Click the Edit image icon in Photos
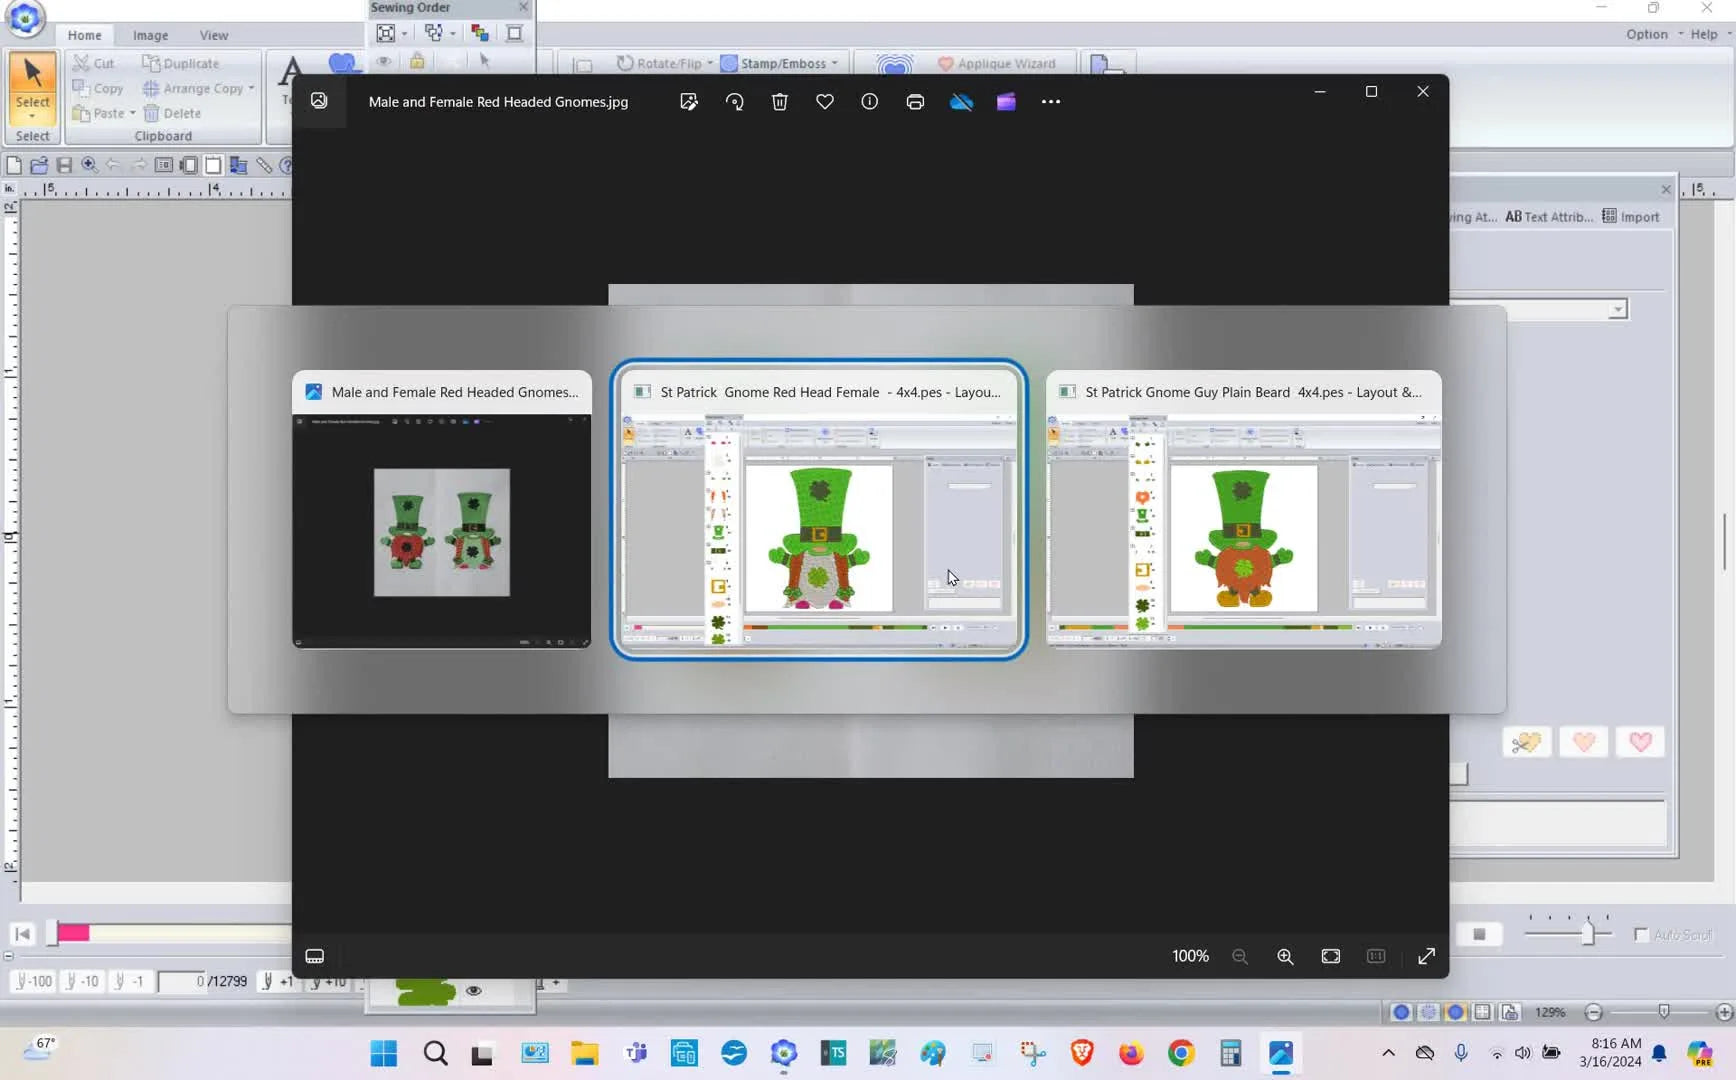Image resolution: width=1736 pixels, height=1080 pixels. tap(688, 101)
